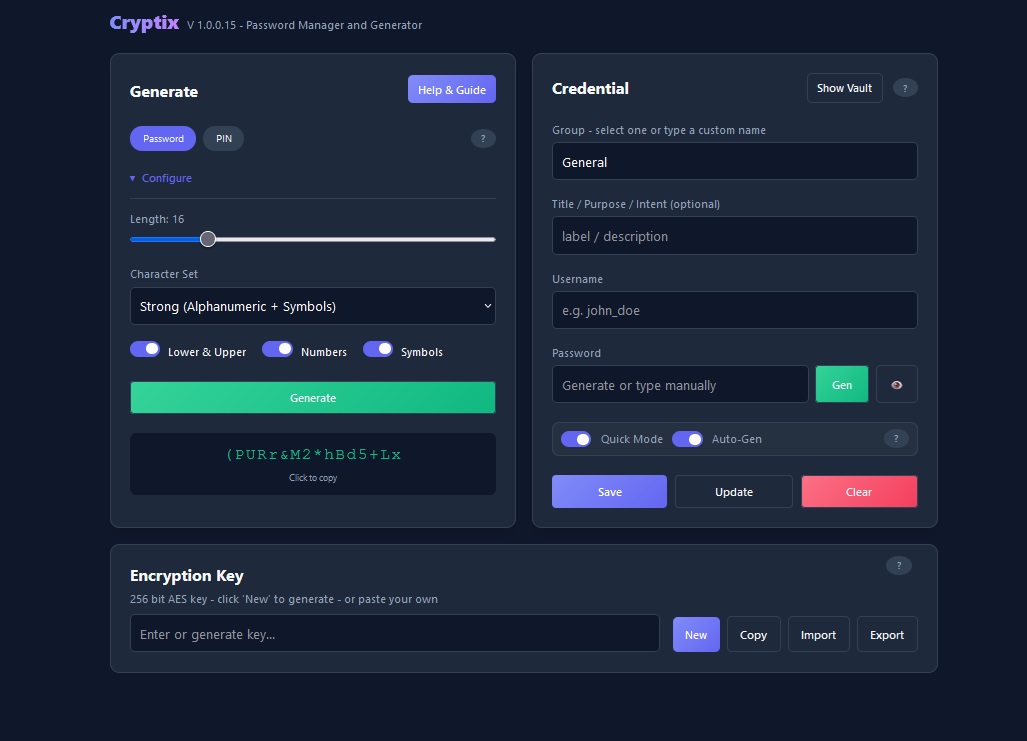The height and width of the screenshot is (741, 1027).
Task: Collapse the Configure section
Action: [160, 177]
